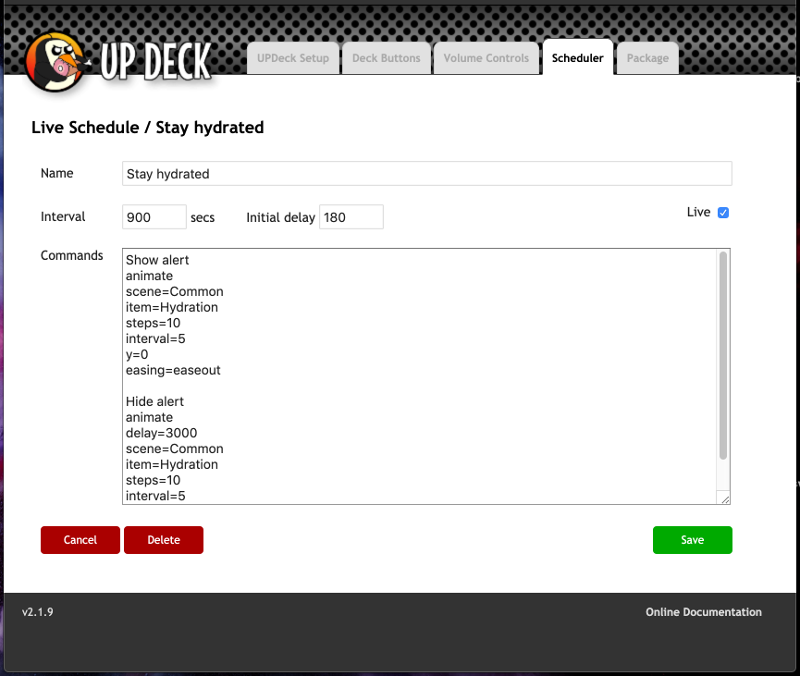The width and height of the screenshot is (800, 676).
Task: Grab the Commands box resize handle
Action: pyautogui.click(x=725, y=499)
